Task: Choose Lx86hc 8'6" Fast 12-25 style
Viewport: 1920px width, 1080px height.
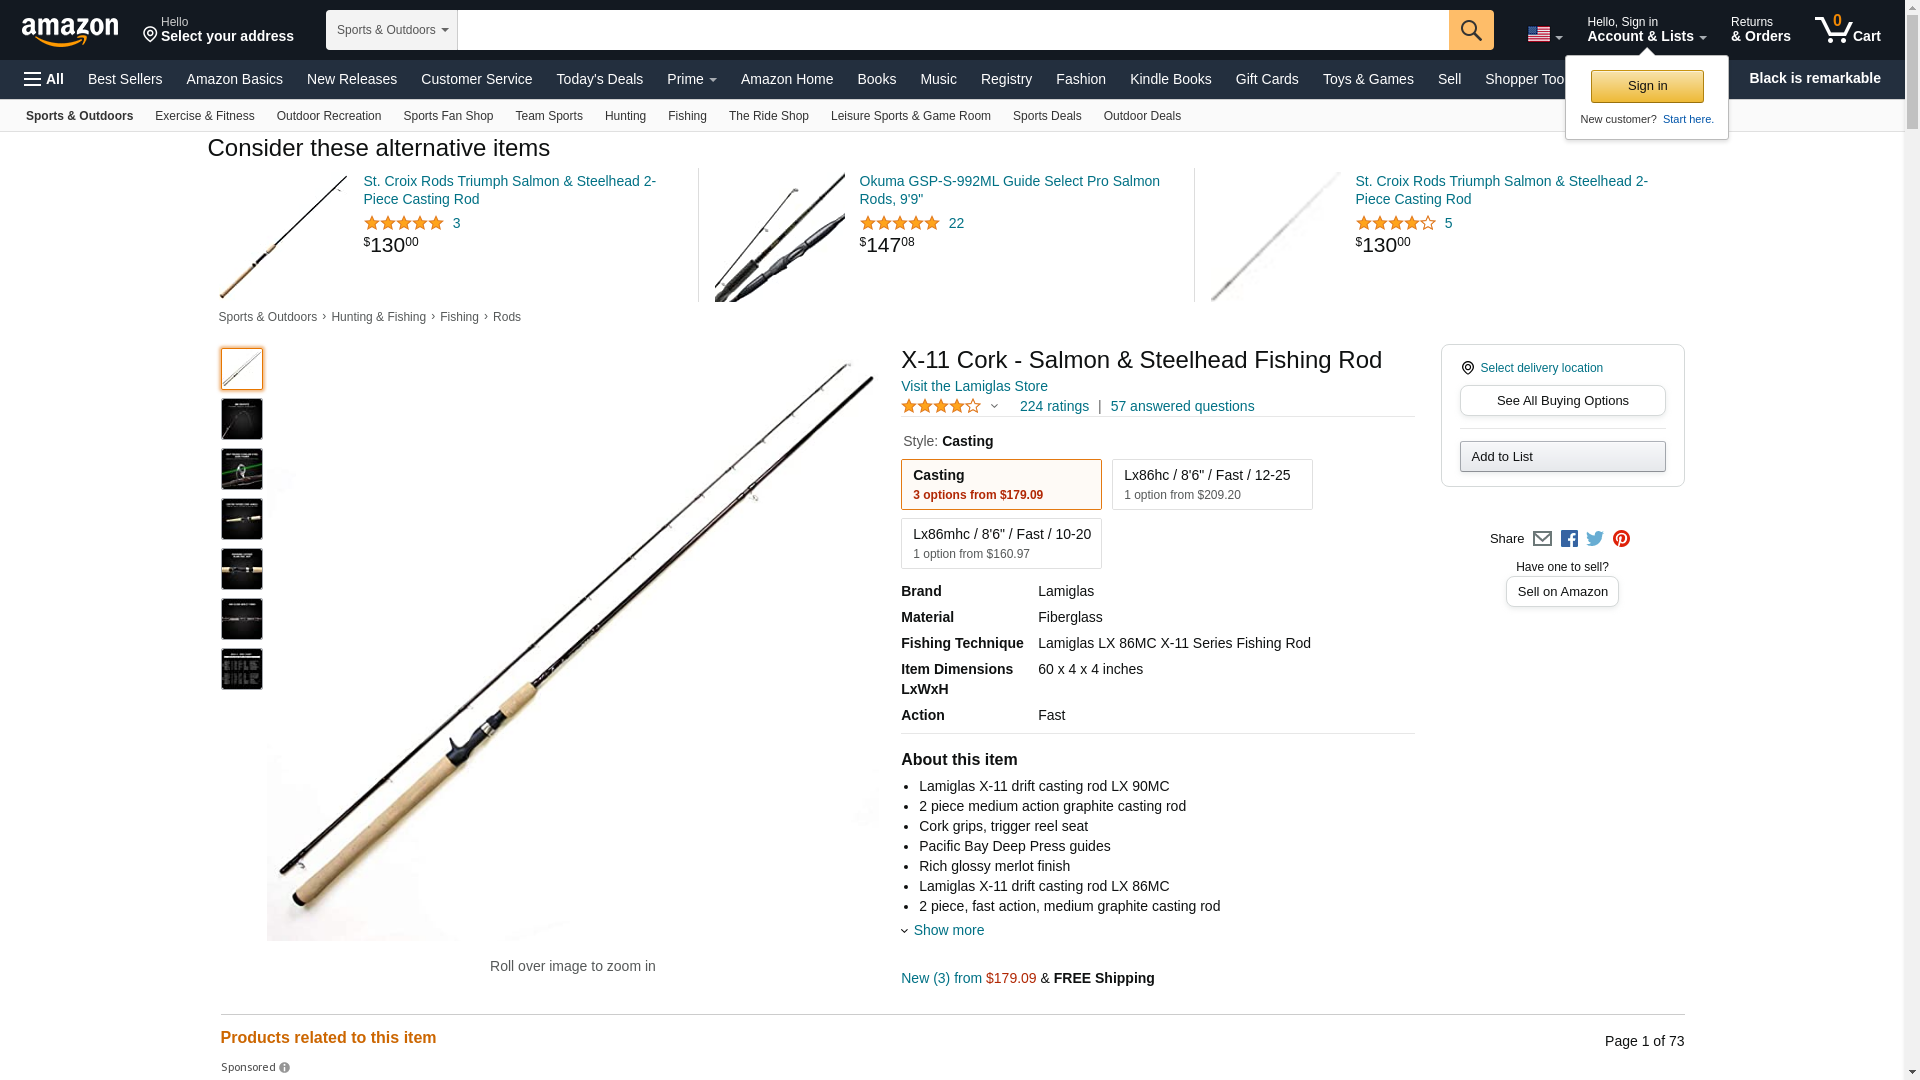Action: pyautogui.click(x=1212, y=484)
